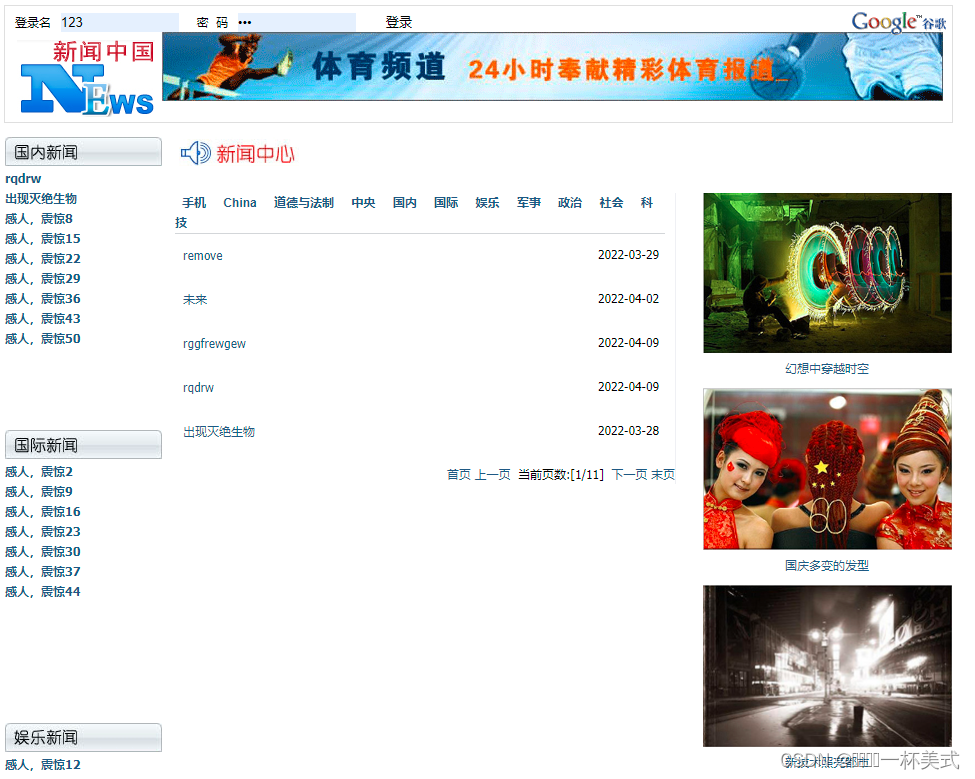Click the 登录 login button
975x779 pixels.
coord(399,22)
